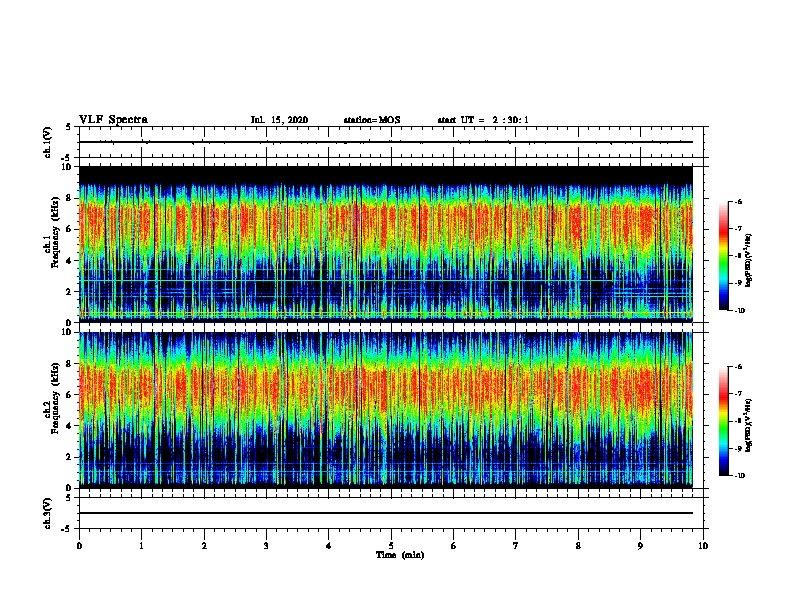The width and height of the screenshot is (792, 612).
Task: Click the time axis tick label "9"
Action: click(x=640, y=546)
